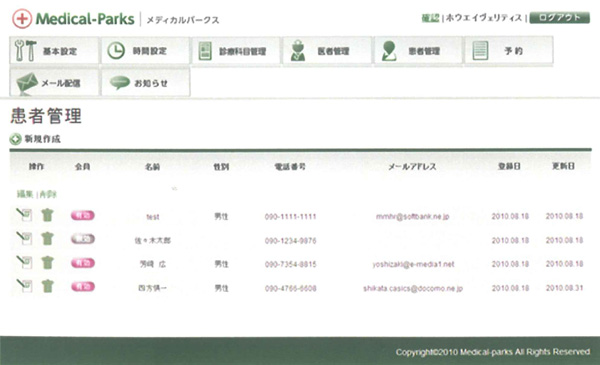The image size is (600, 365).
Task: Click patient name test
Action: click(x=153, y=217)
